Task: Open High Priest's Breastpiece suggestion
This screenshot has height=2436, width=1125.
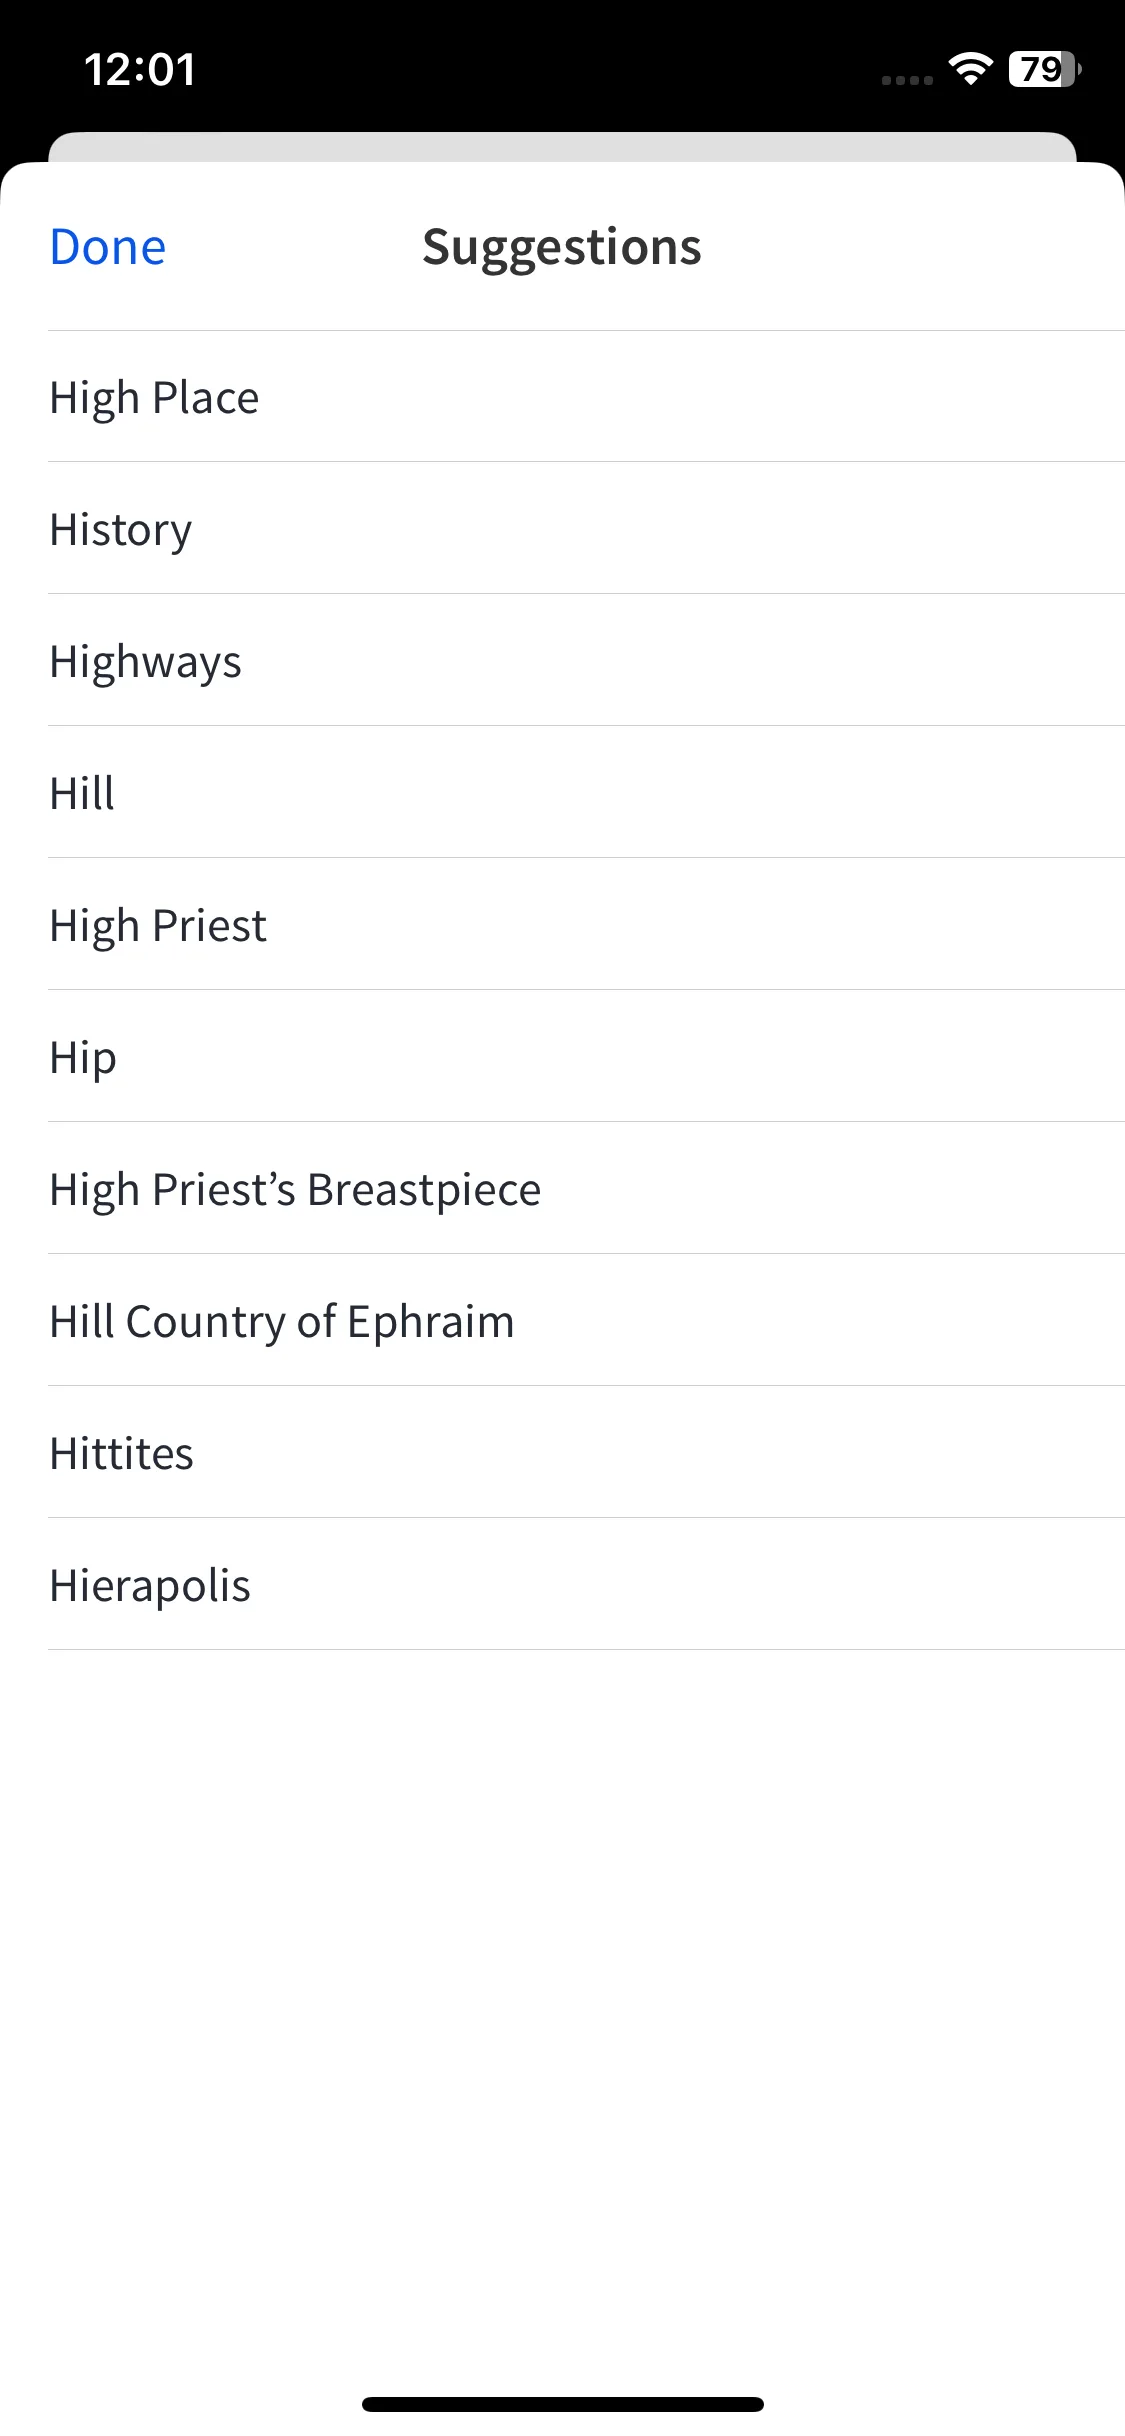Action: click(586, 1189)
